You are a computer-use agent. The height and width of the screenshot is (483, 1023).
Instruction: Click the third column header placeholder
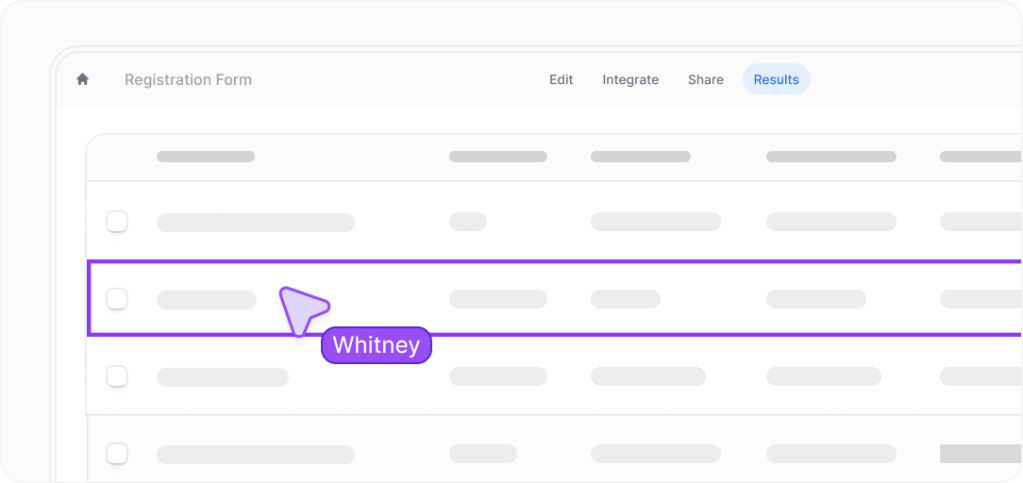coord(640,156)
